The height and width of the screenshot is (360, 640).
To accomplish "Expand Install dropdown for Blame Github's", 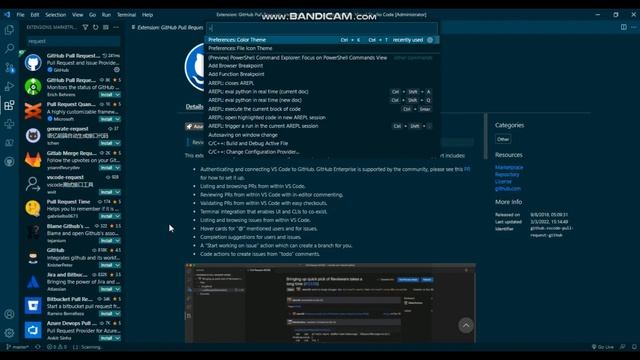I will [x=118, y=240].
